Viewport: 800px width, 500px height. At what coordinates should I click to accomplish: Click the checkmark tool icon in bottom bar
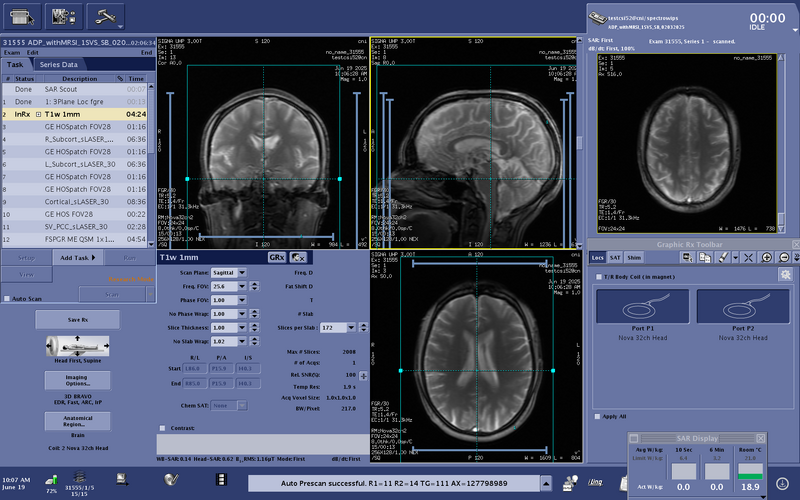coord(171,480)
